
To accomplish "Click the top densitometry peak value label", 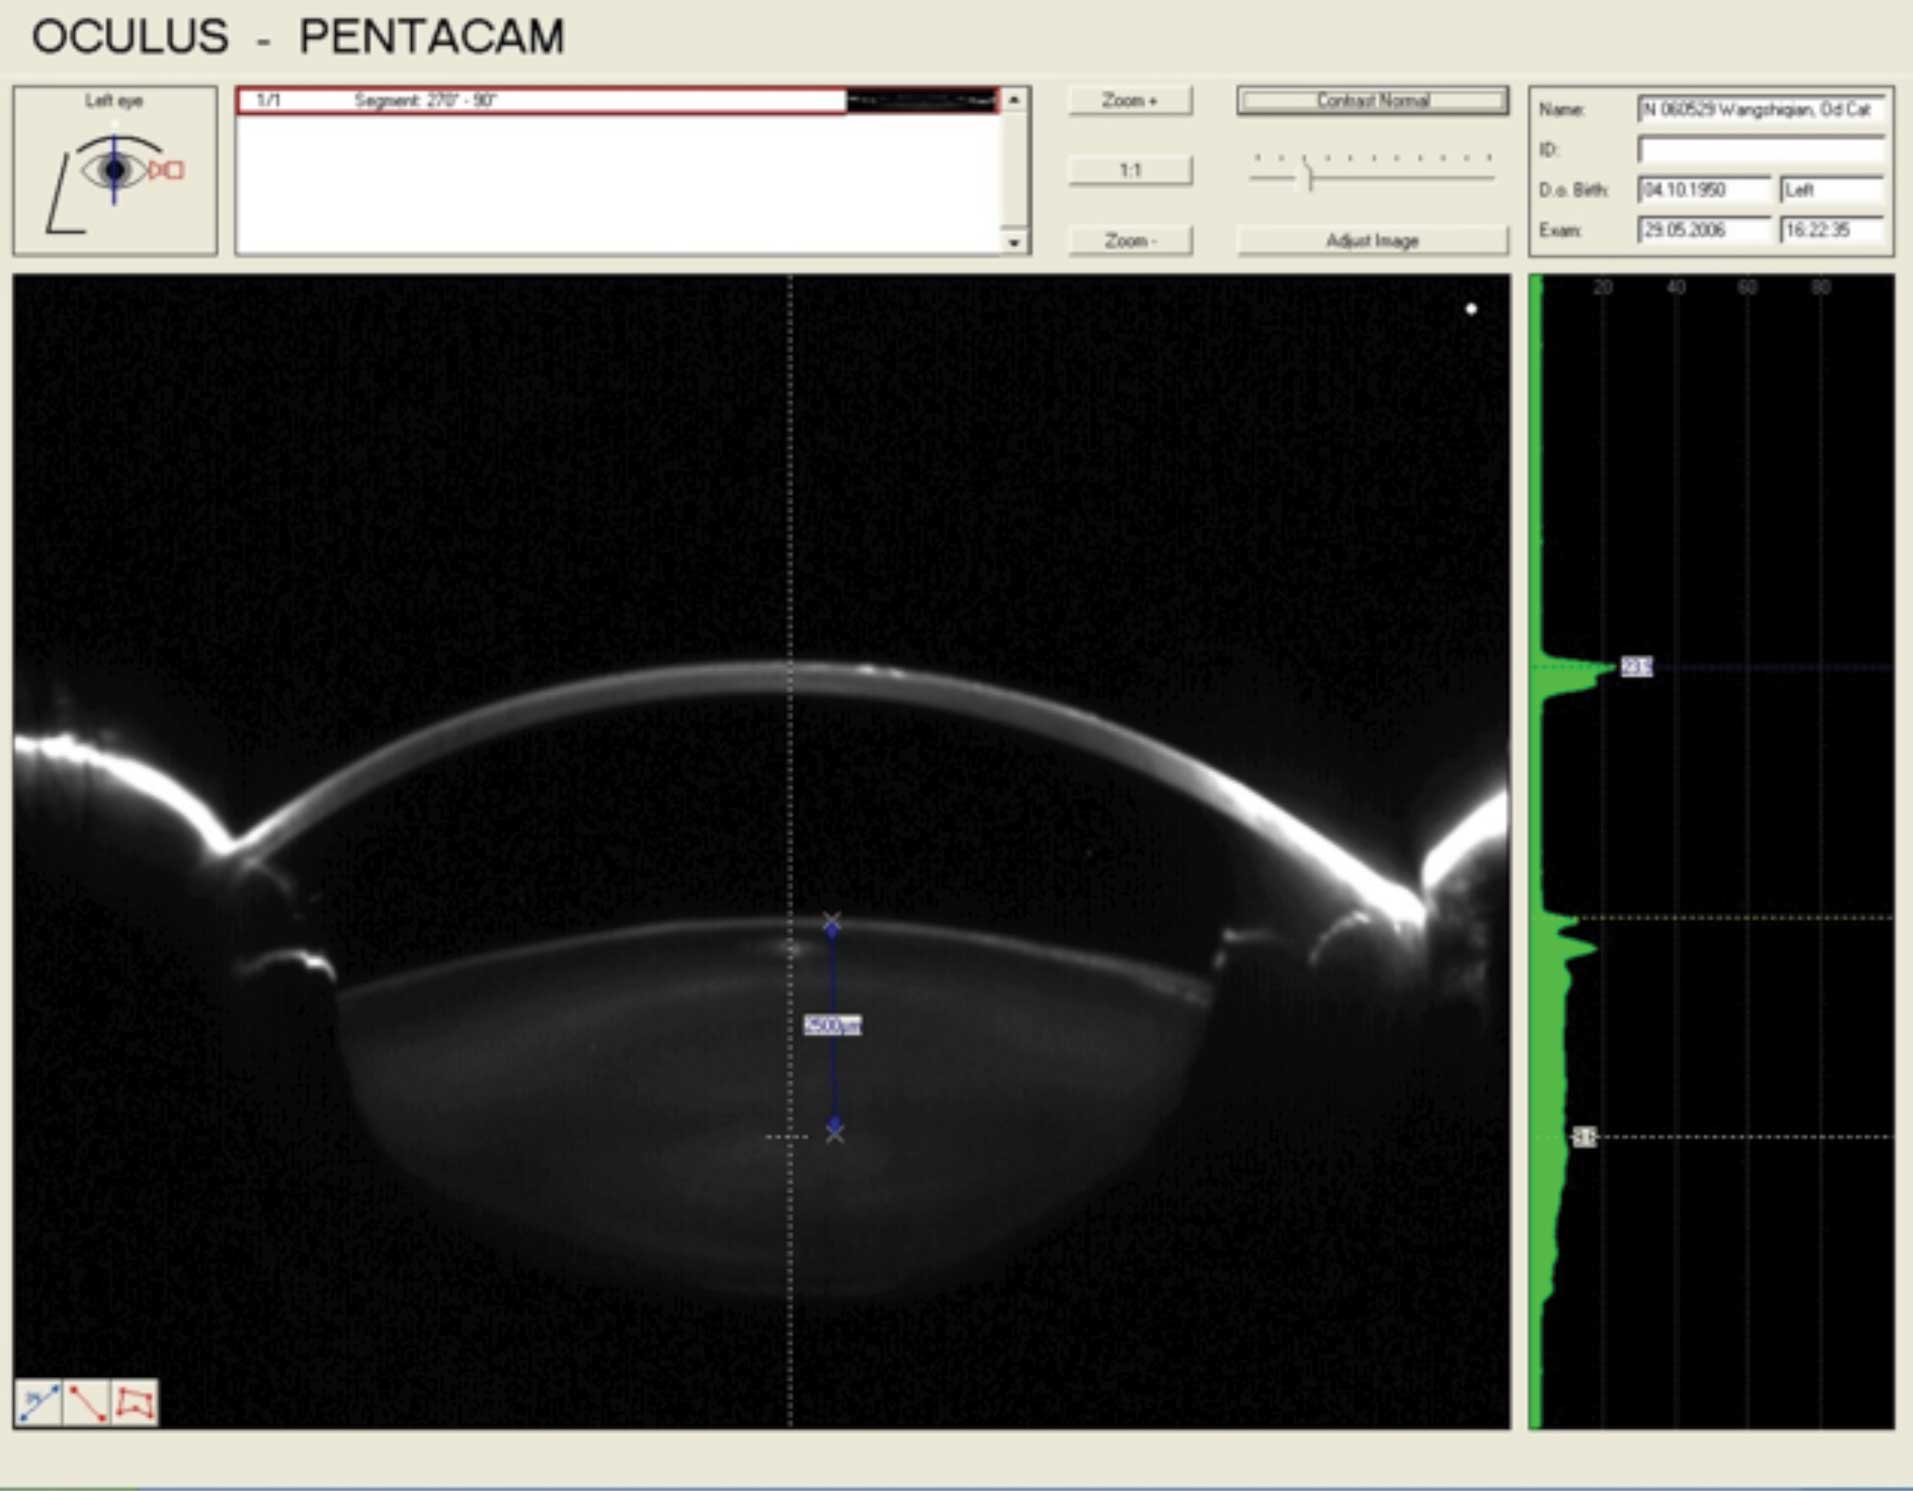I will coord(1636,667).
